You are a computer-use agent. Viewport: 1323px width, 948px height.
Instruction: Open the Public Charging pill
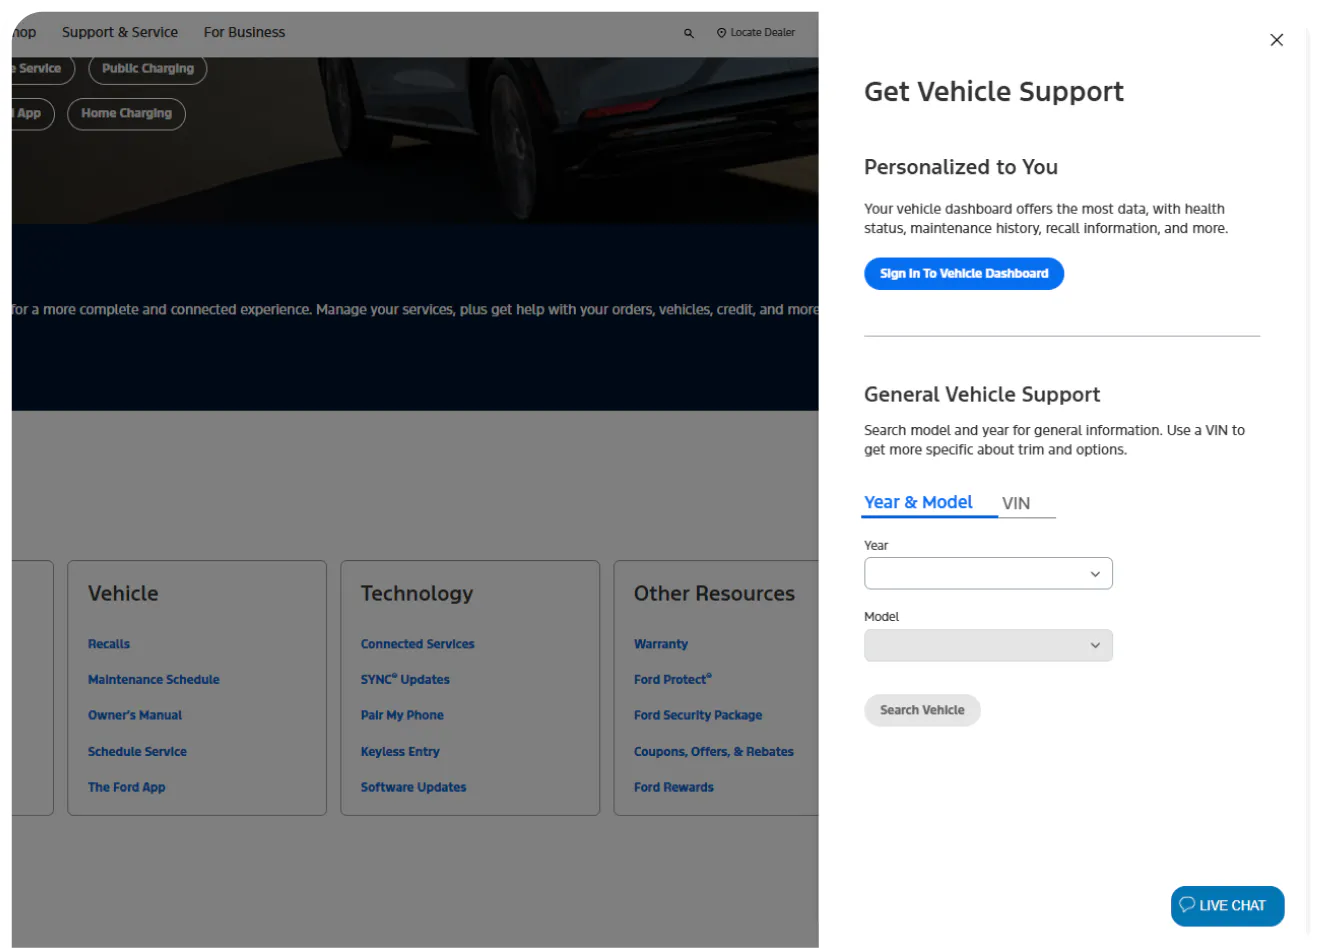point(148,68)
